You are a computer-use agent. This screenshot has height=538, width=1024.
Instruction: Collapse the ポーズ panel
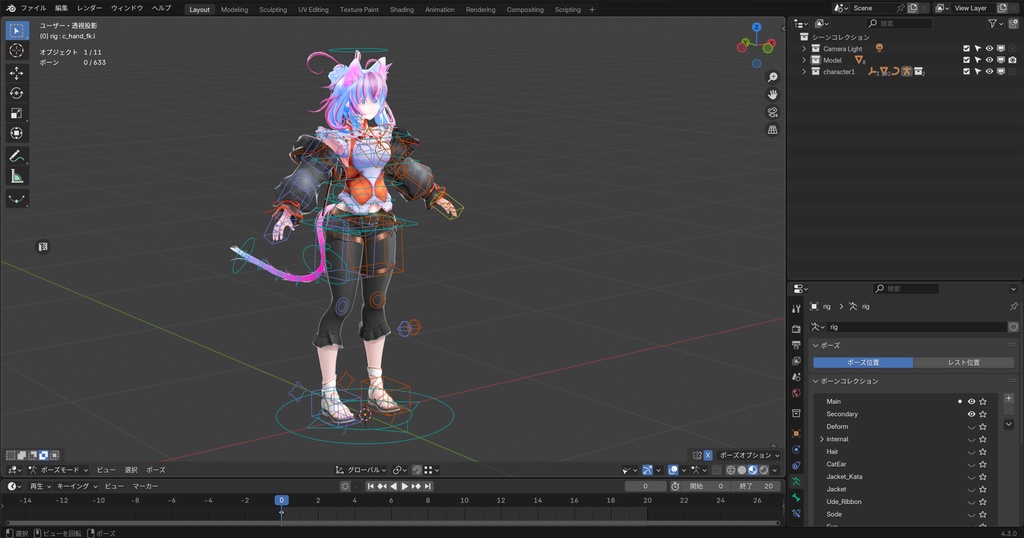pos(816,345)
